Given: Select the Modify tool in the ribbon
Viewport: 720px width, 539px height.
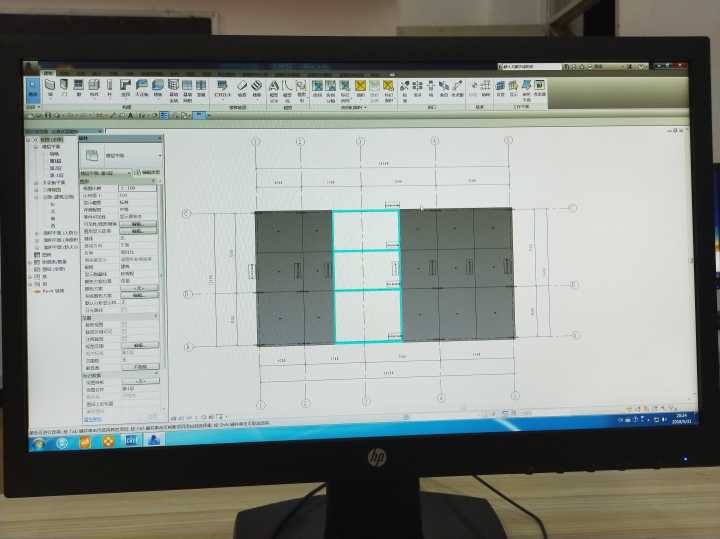Looking at the screenshot, I should (34, 90).
